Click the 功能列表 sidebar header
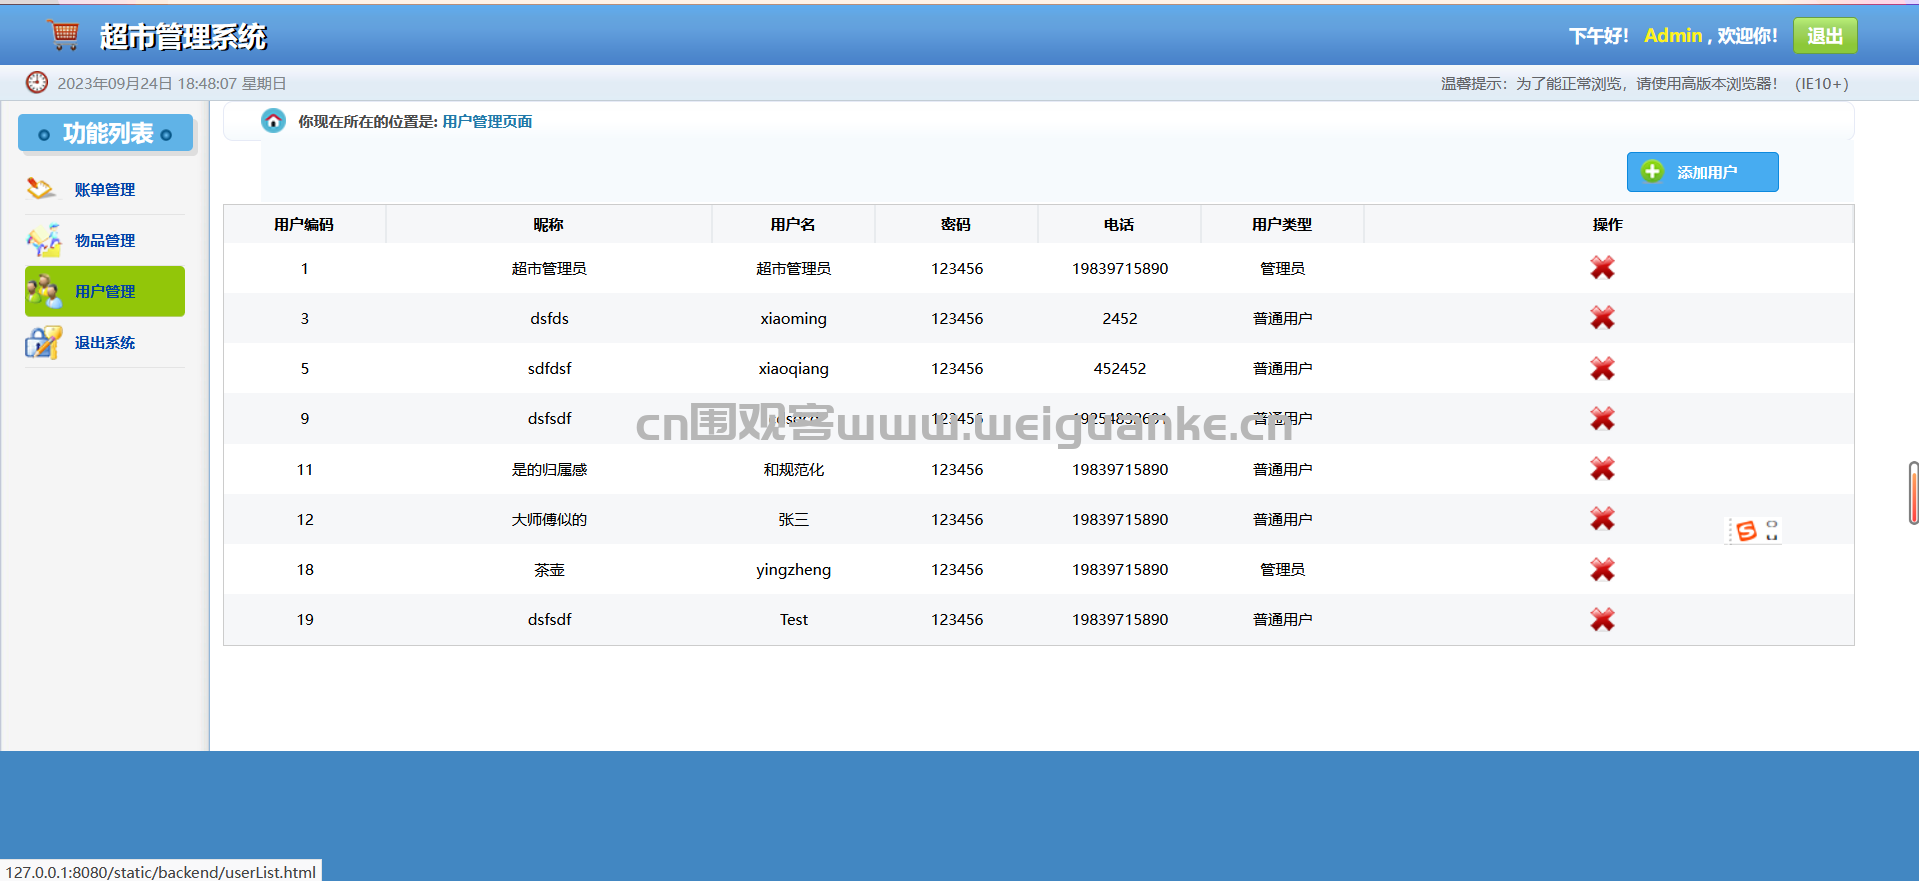This screenshot has width=1919, height=881. tap(105, 133)
